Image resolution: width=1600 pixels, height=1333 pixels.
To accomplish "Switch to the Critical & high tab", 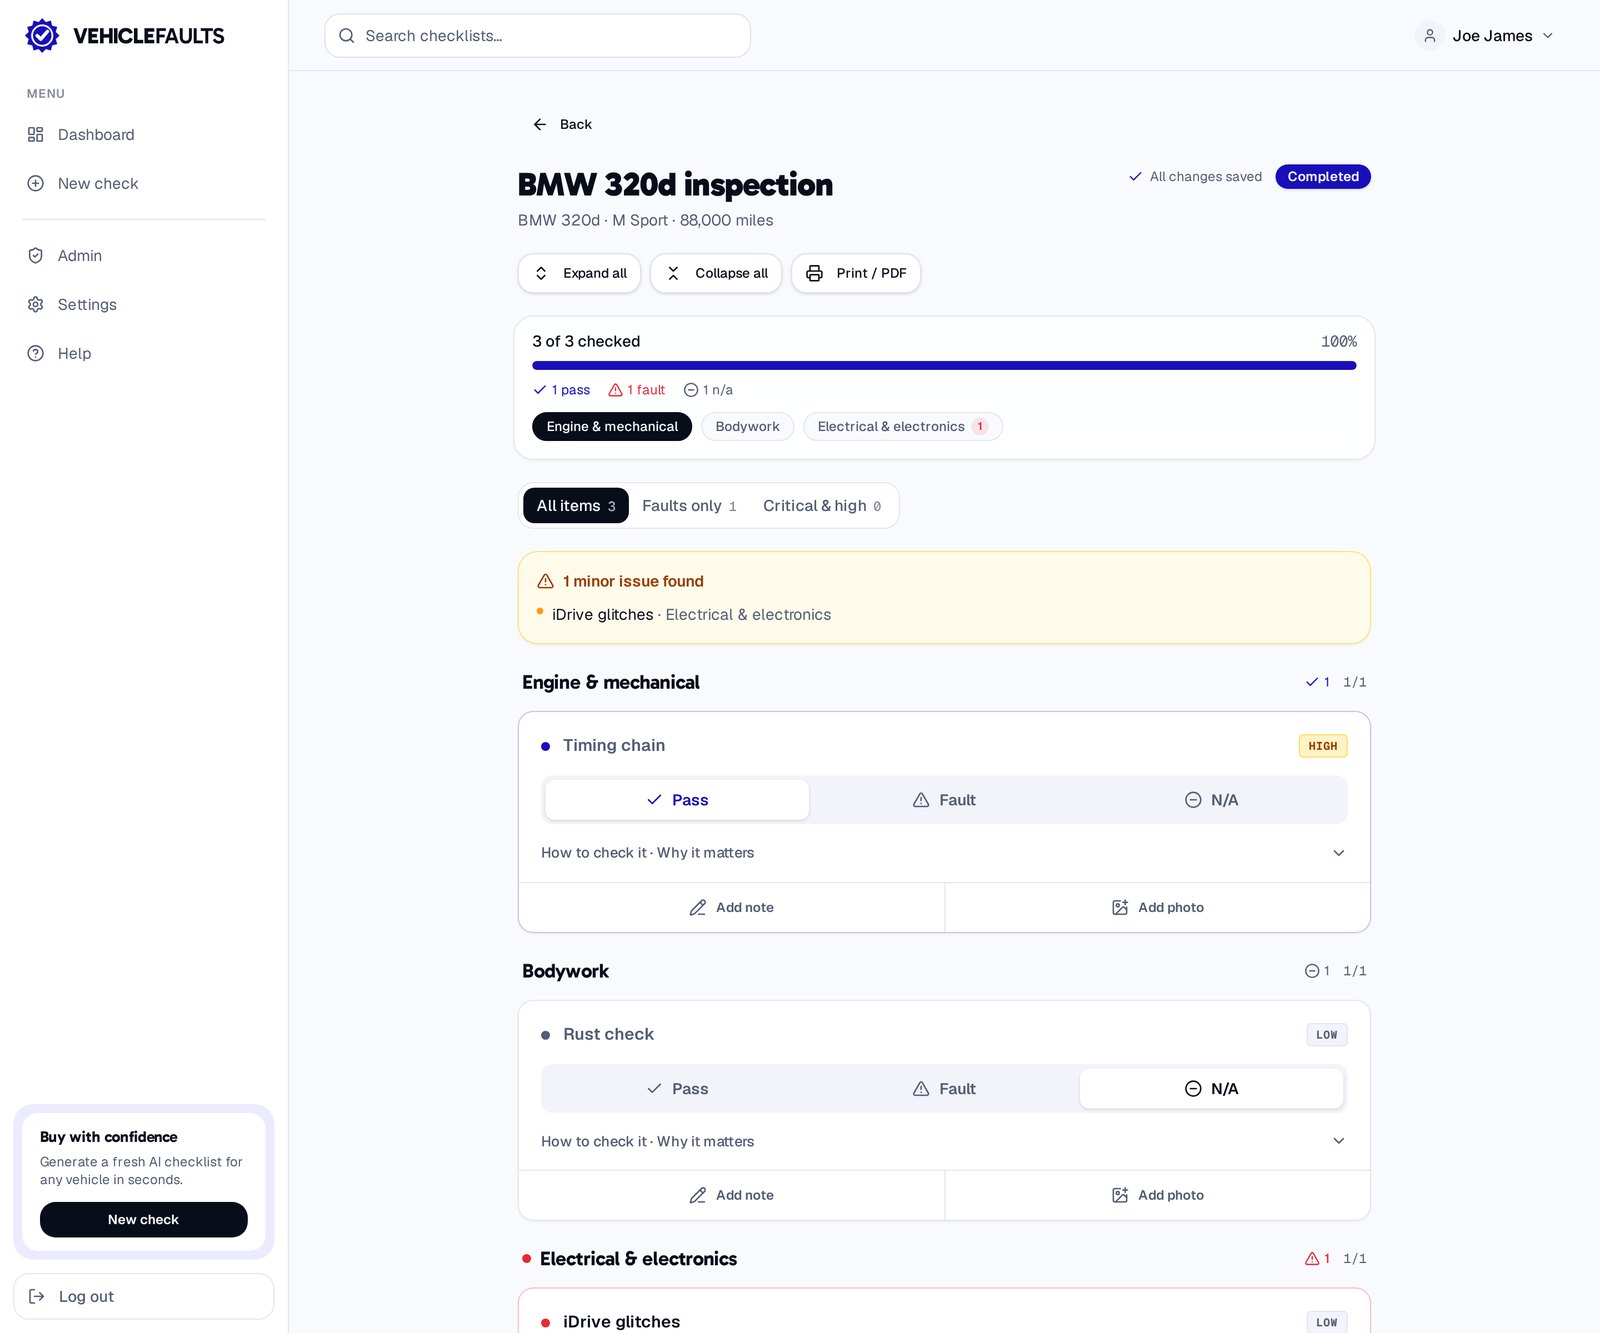I will [822, 506].
